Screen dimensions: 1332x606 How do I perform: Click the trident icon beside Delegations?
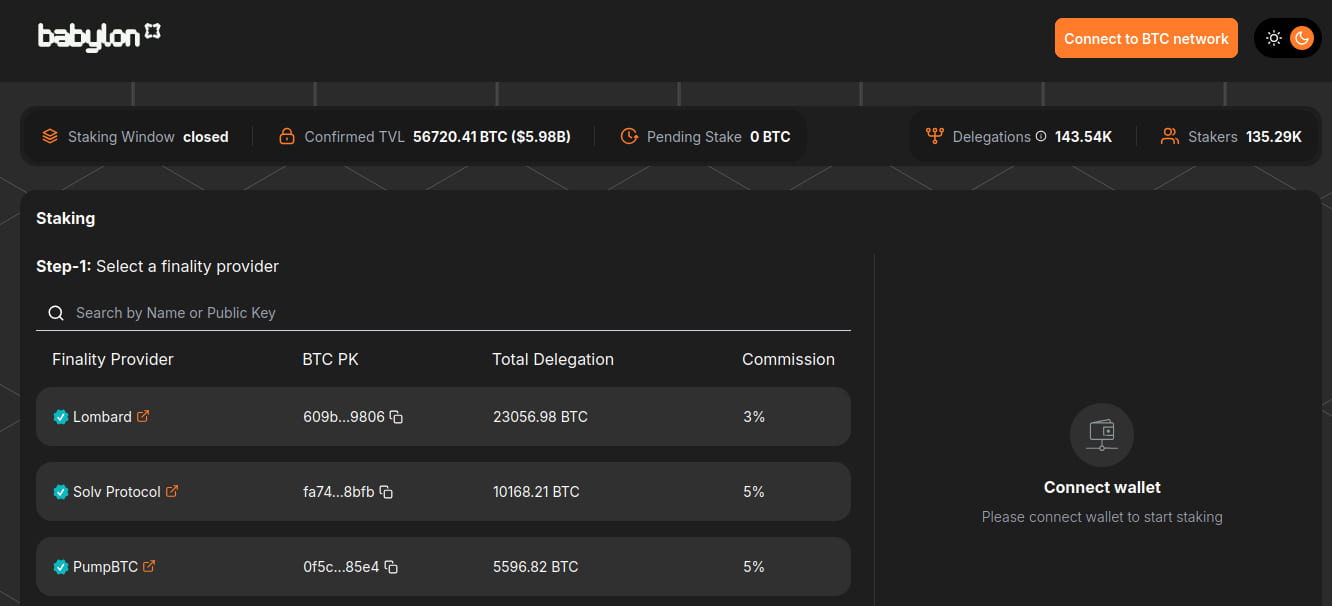click(934, 136)
